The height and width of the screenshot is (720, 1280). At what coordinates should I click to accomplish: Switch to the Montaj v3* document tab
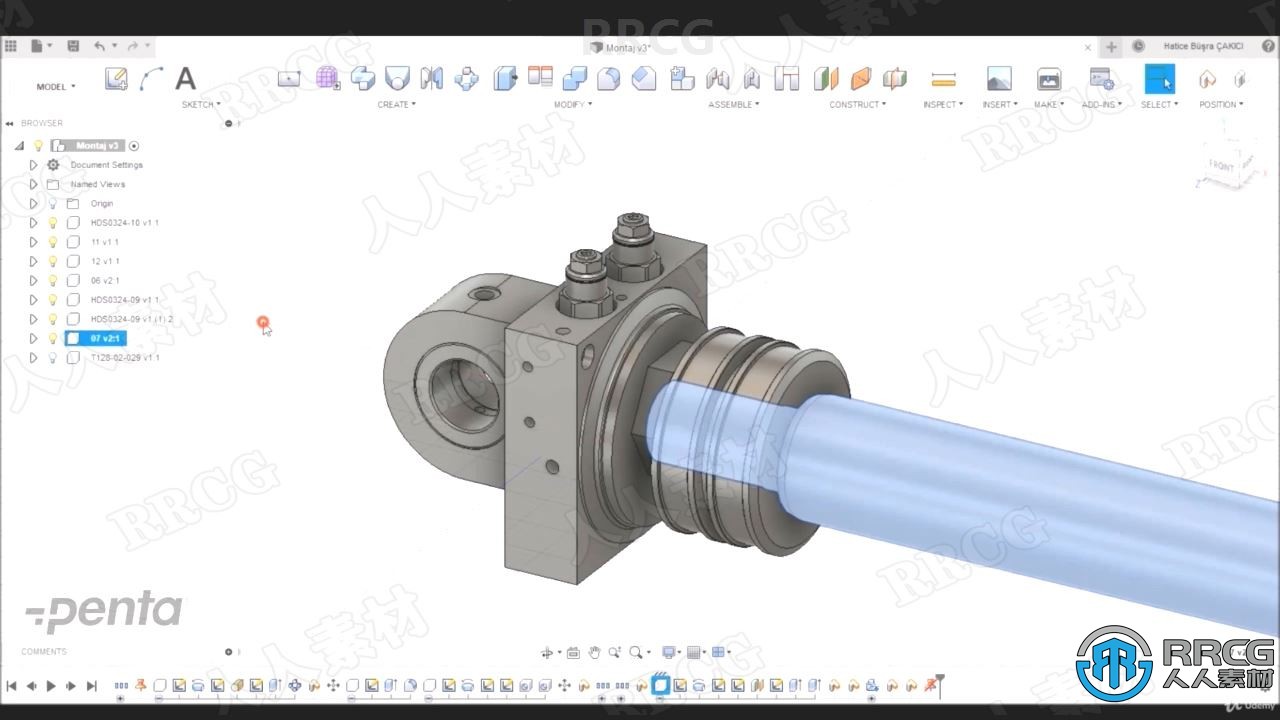621,47
